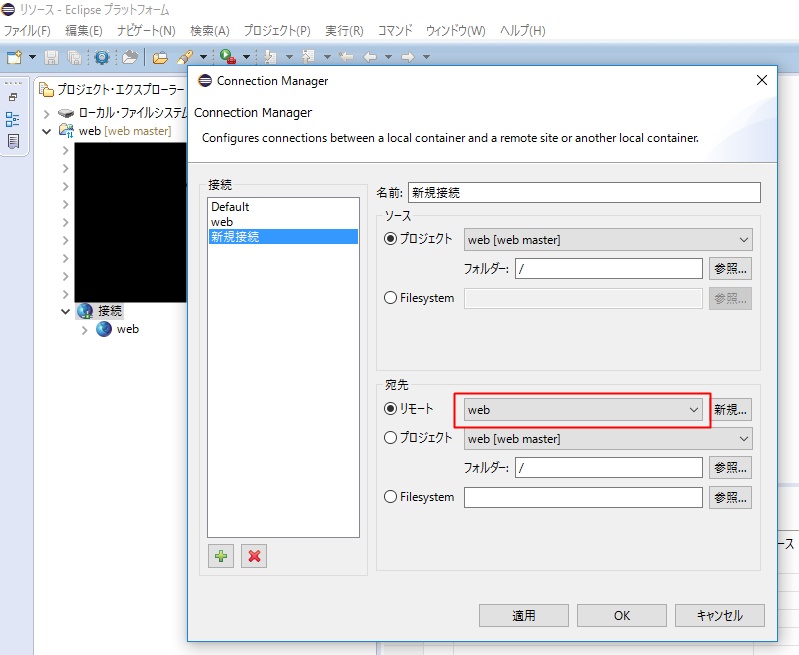
Task: Select the 宛先 Filesystem radio button
Action: (390, 497)
